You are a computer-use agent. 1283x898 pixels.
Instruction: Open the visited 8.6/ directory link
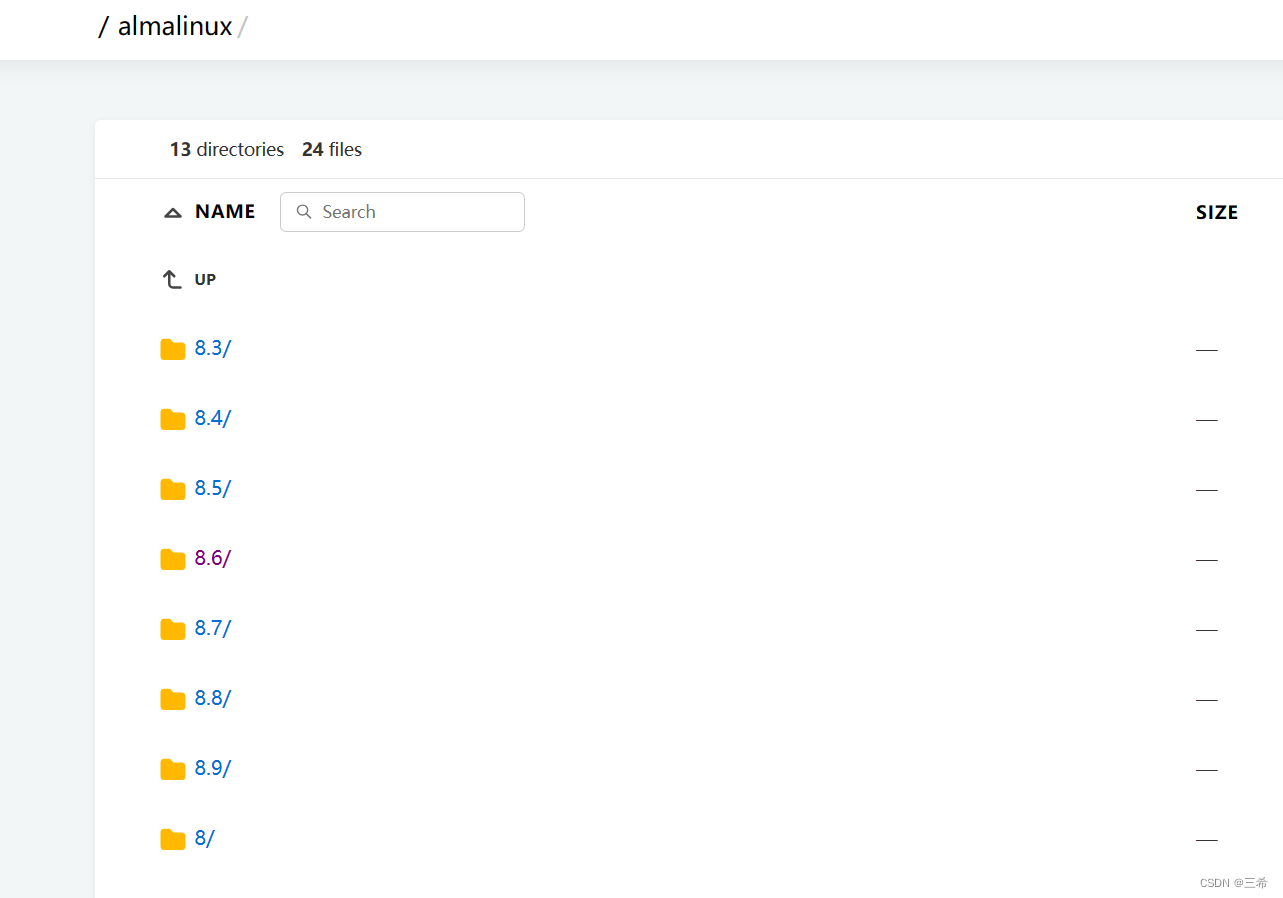[x=213, y=558]
